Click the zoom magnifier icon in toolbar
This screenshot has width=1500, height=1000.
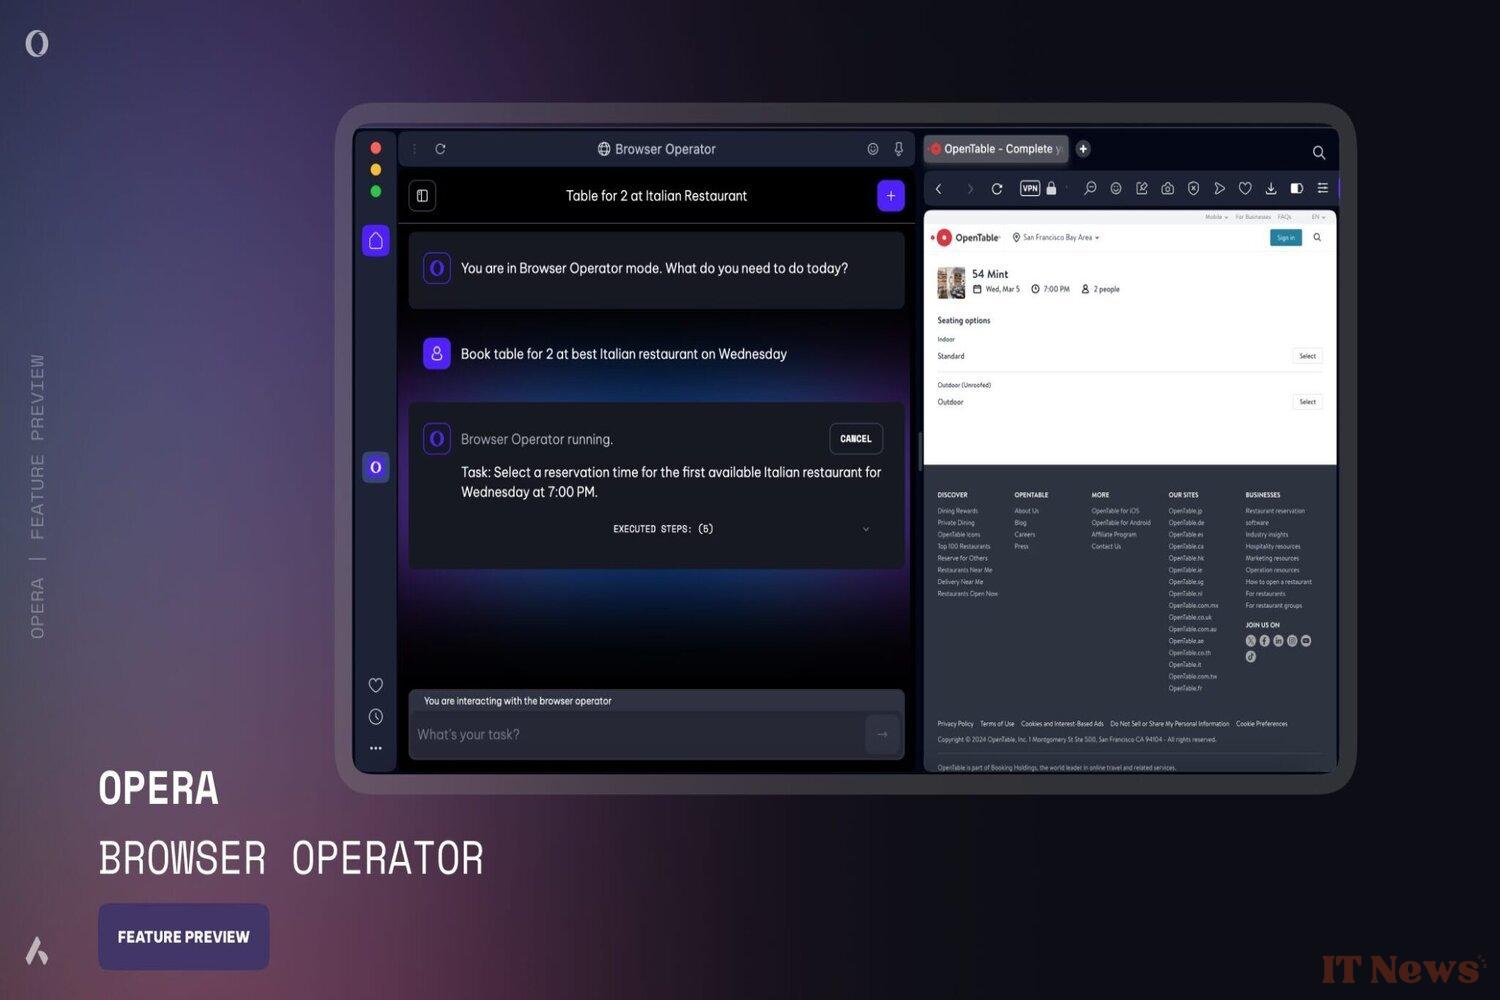coord(1090,188)
